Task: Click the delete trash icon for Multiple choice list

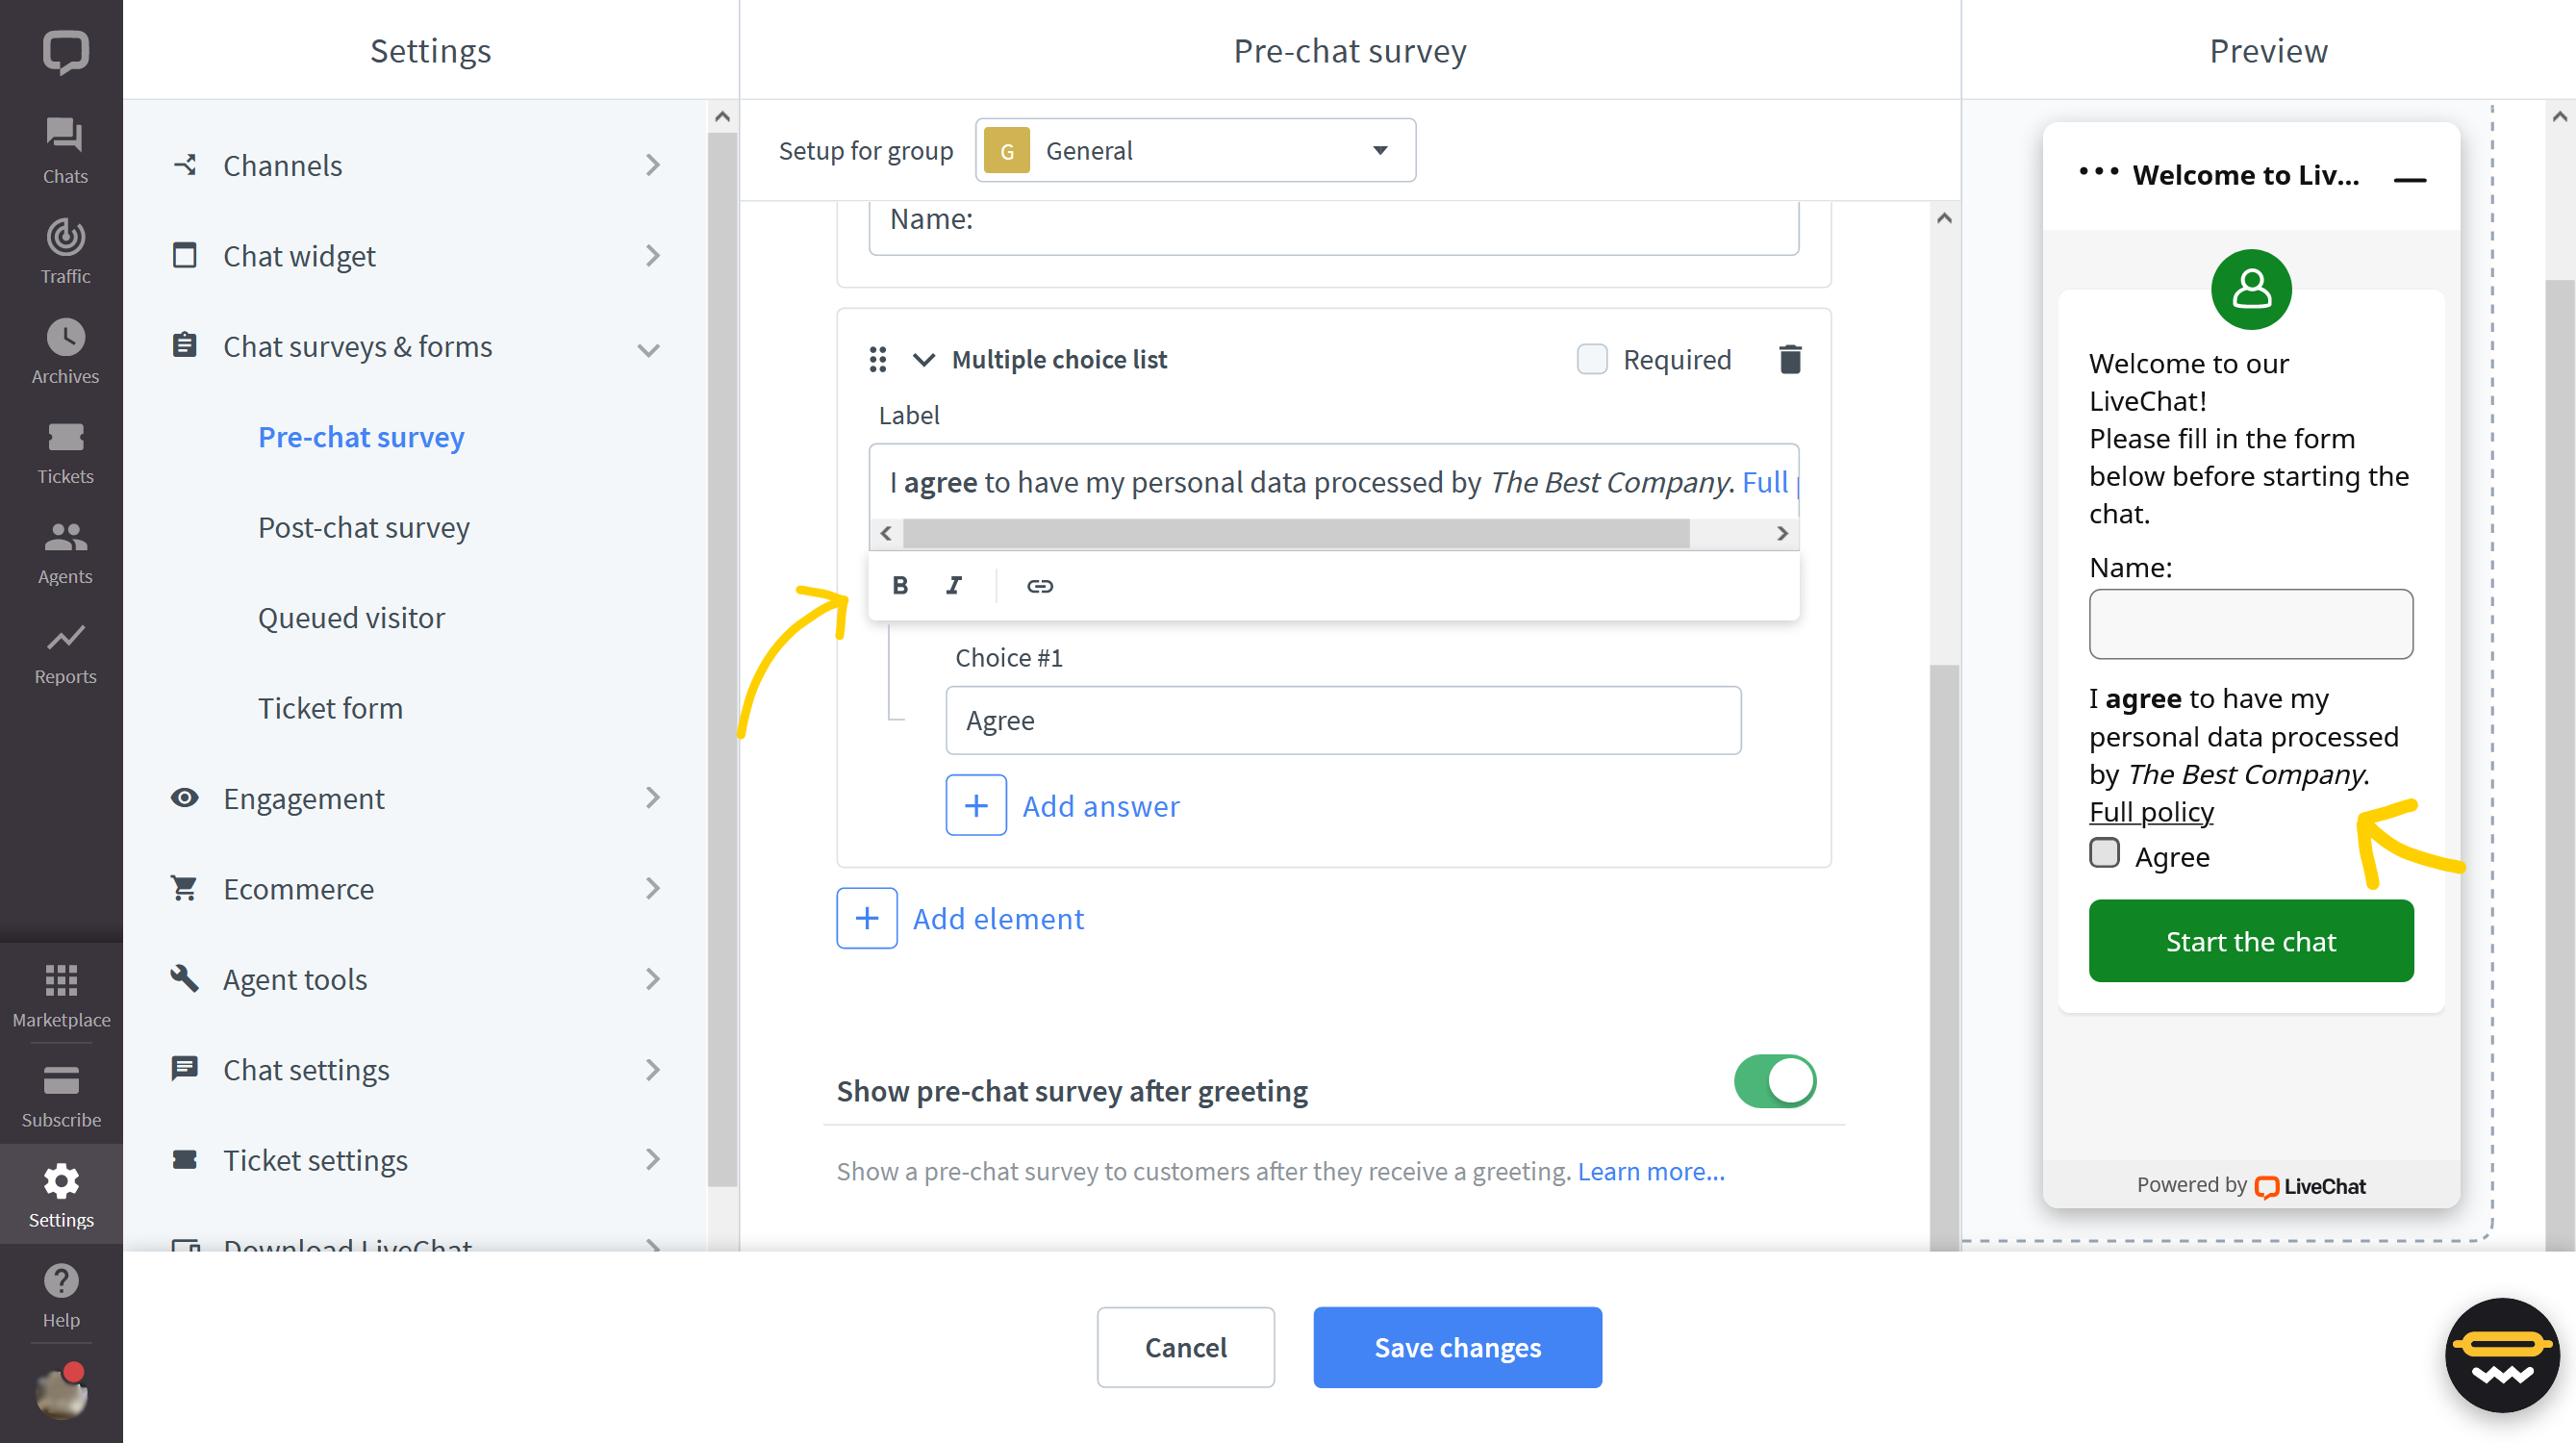Action: point(1790,359)
